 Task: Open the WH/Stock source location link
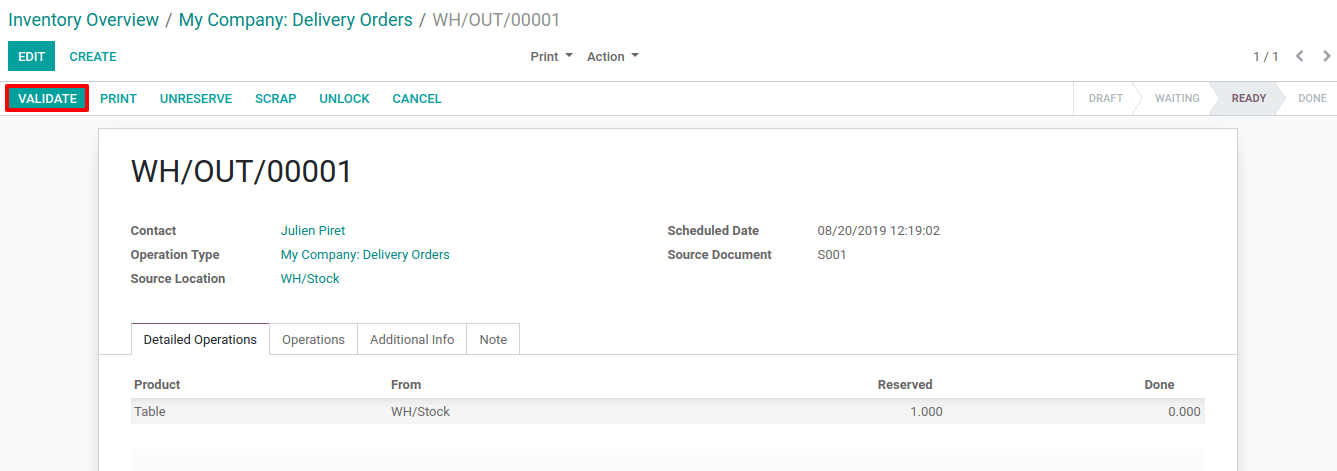[x=310, y=279]
